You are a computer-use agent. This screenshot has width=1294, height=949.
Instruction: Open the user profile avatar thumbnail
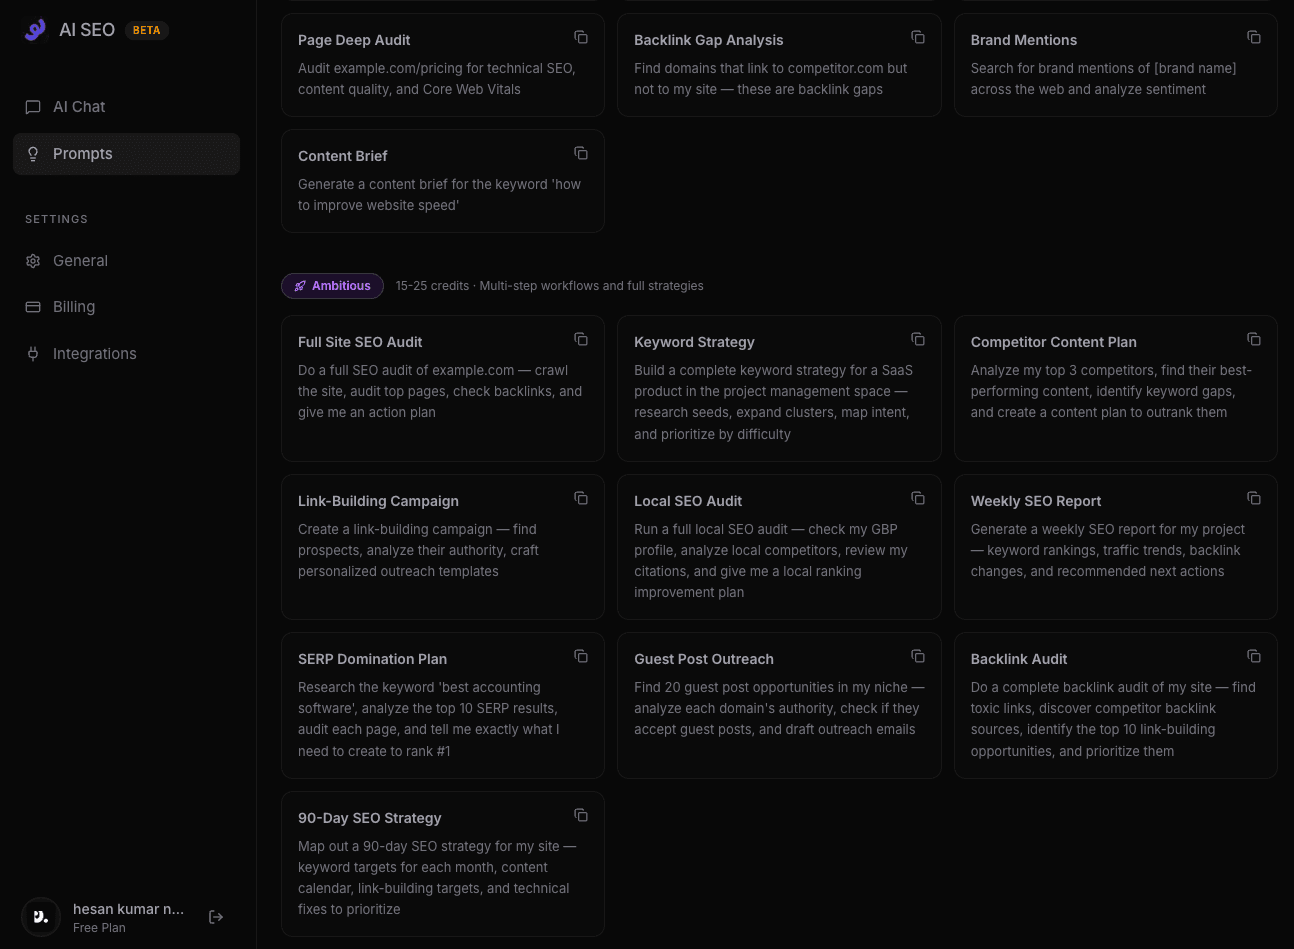point(41,917)
